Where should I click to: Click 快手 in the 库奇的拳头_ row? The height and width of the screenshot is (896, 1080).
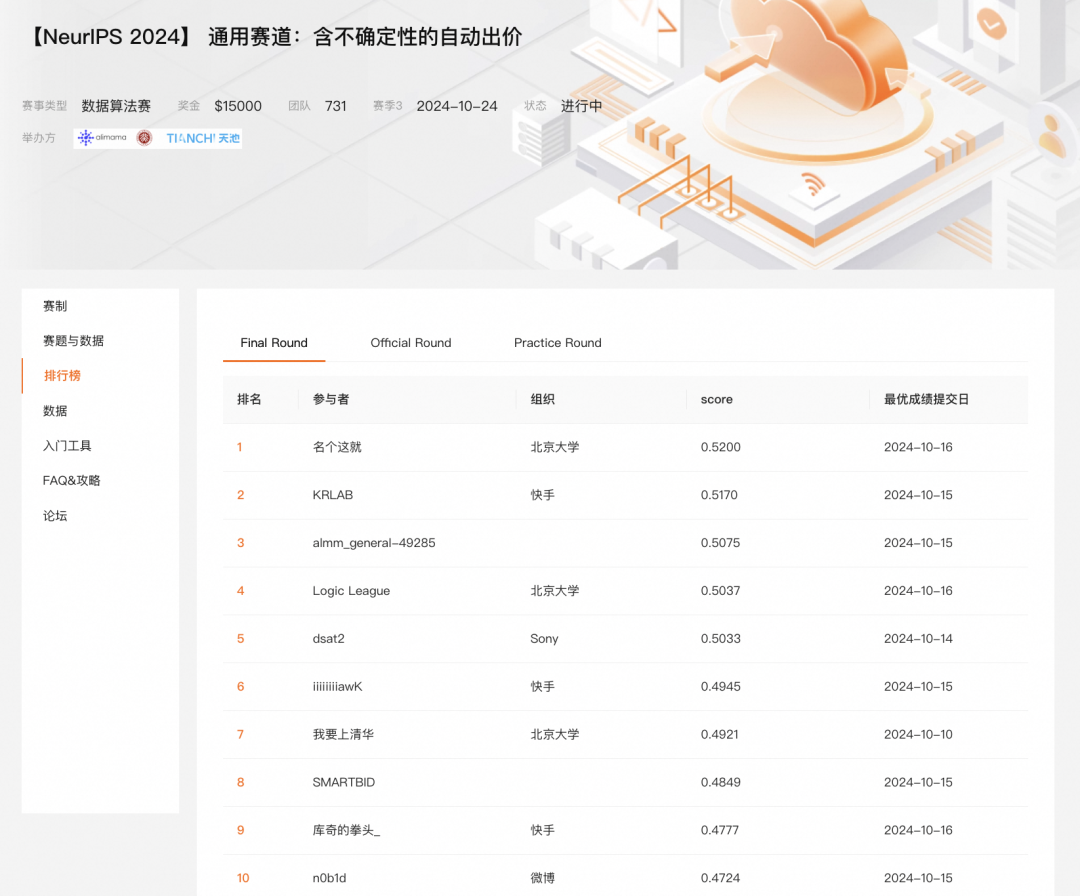[543, 830]
